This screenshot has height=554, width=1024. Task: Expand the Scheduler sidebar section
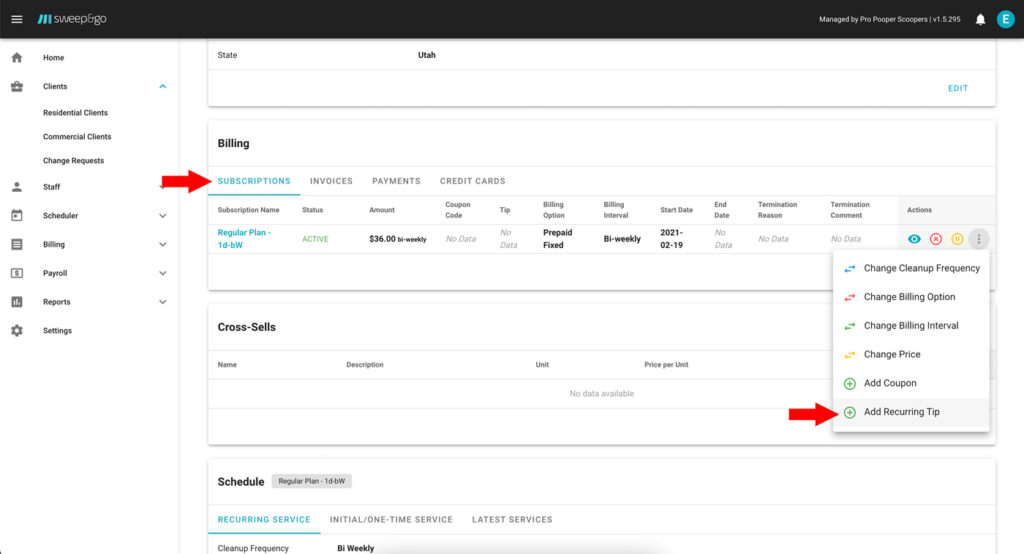[163, 216]
